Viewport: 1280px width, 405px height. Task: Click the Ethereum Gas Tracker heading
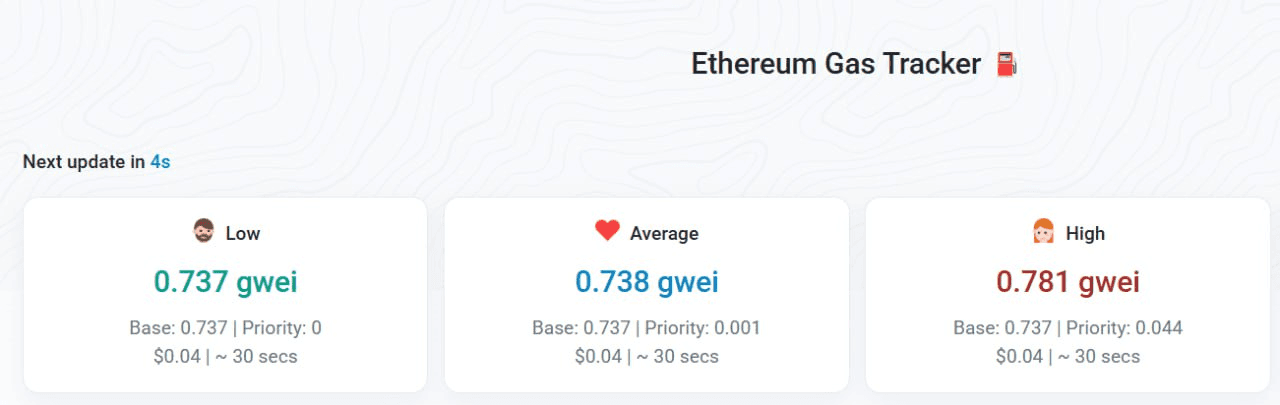835,64
